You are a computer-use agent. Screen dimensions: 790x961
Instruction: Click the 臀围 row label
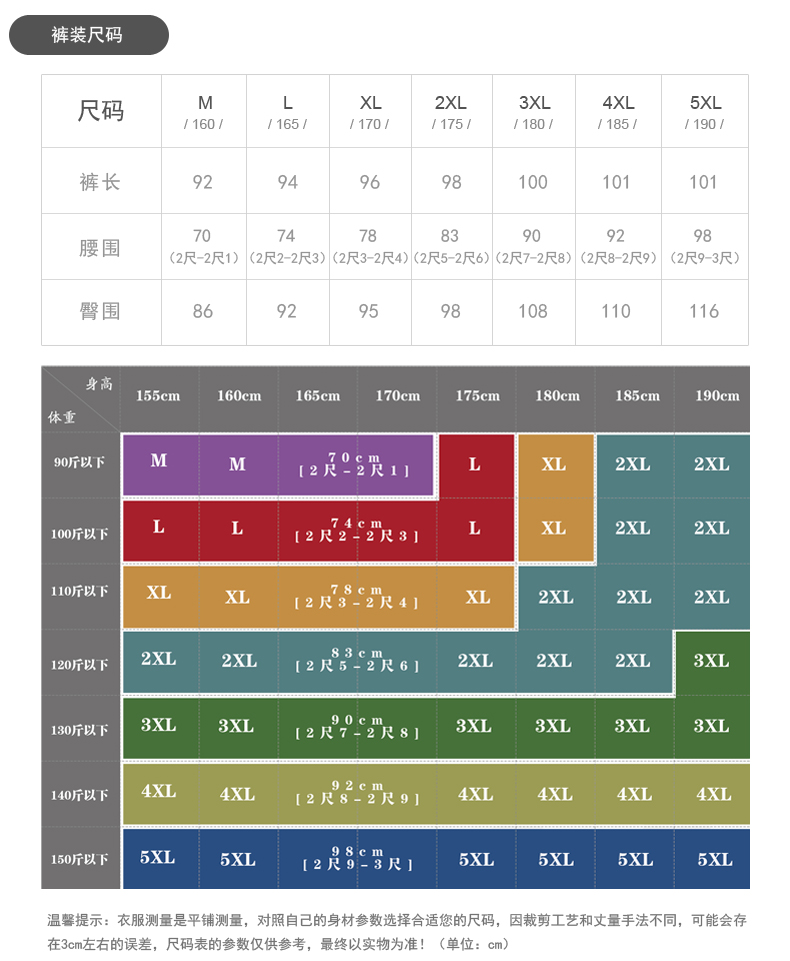(x=101, y=312)
